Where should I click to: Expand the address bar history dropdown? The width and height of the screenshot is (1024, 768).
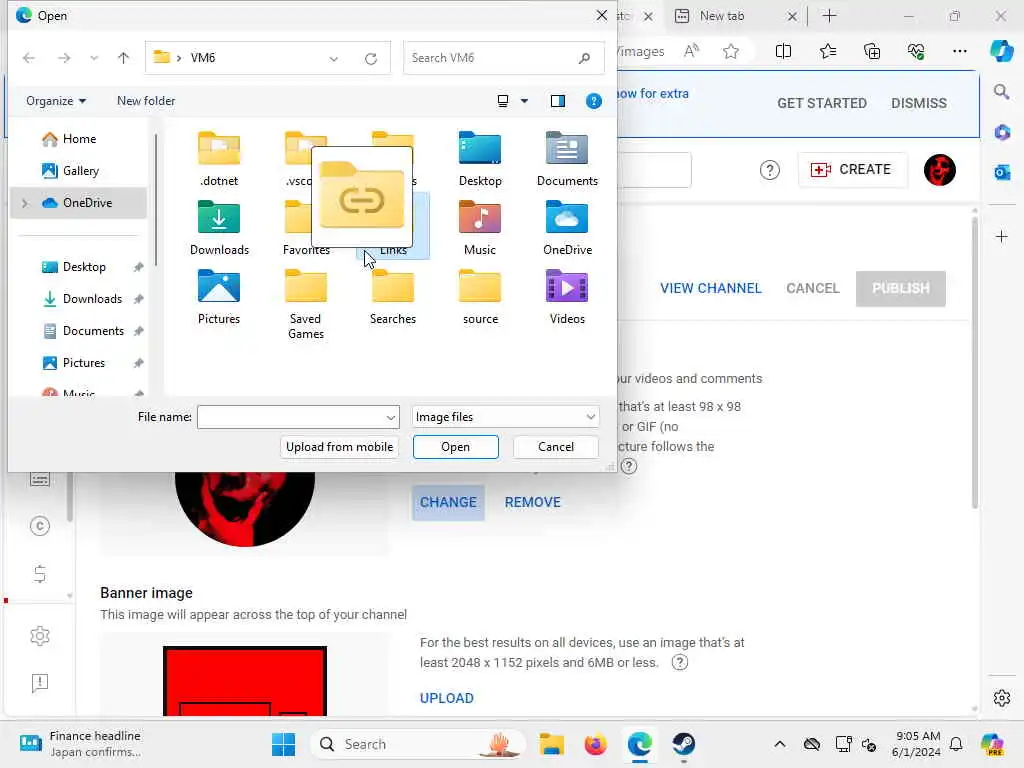point(334,59)
